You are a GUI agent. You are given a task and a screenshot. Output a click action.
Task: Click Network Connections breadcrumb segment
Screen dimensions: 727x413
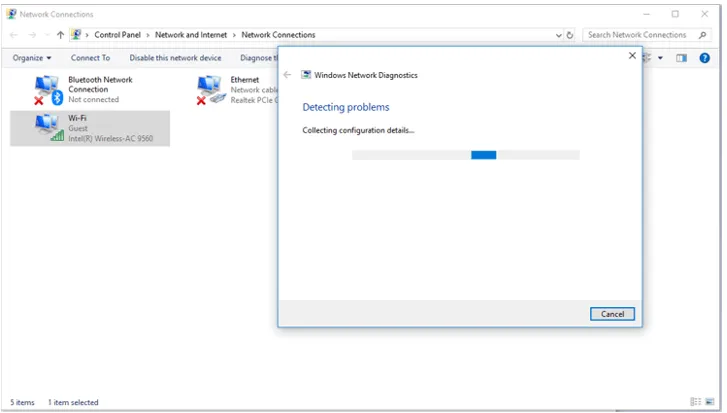[x=278, y=35]
